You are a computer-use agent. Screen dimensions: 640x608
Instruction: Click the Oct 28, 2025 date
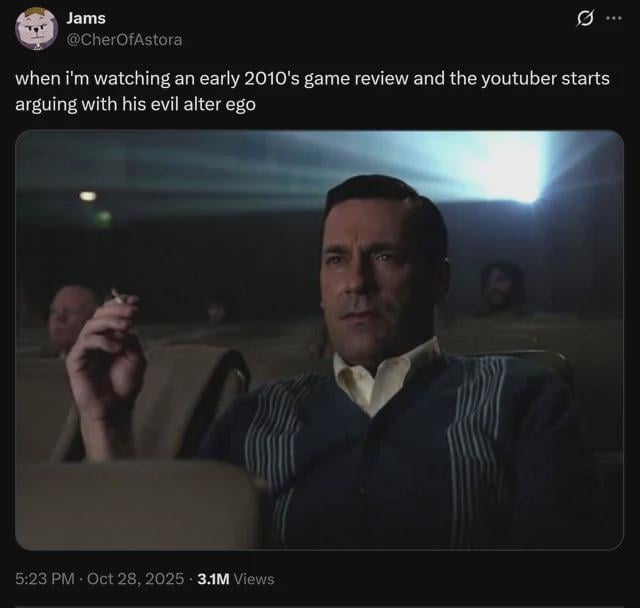(x=137, y=578)
